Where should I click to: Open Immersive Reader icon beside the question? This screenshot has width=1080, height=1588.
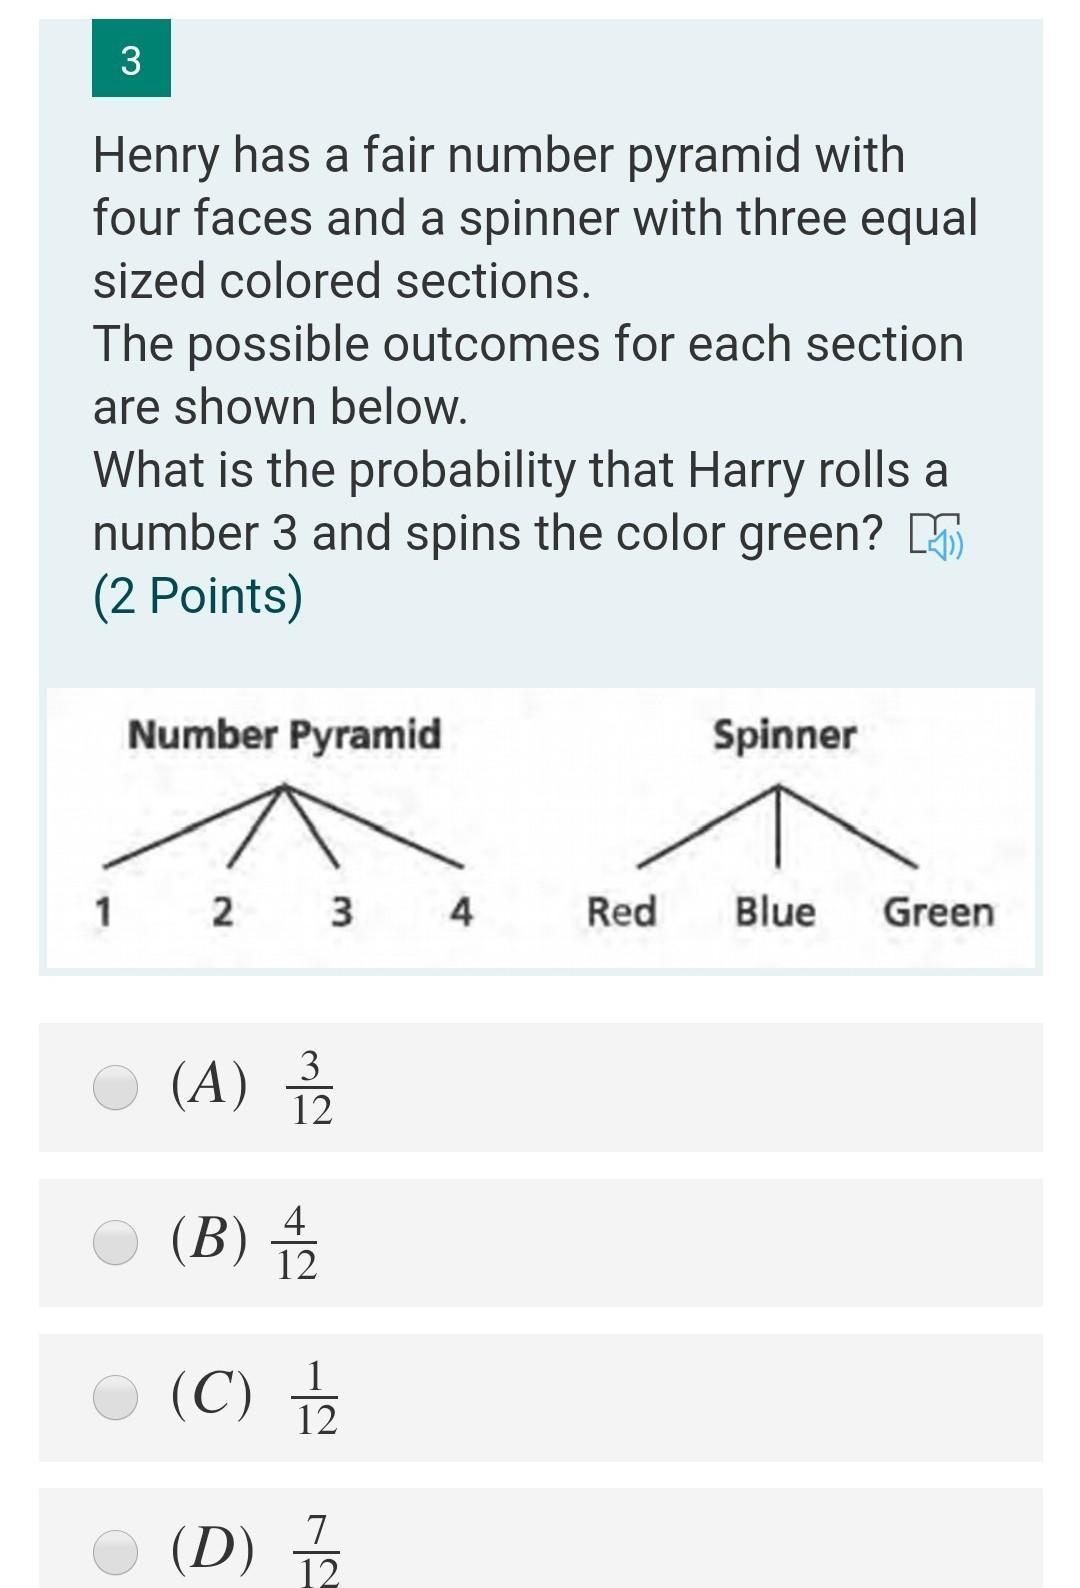click(935, 536)
